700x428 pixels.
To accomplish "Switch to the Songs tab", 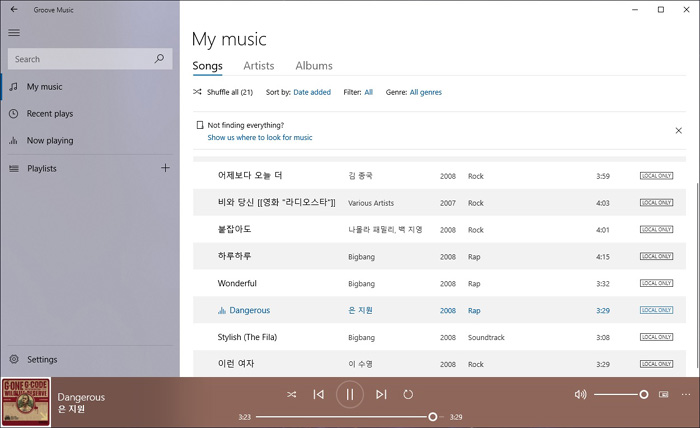I will 208,66.
